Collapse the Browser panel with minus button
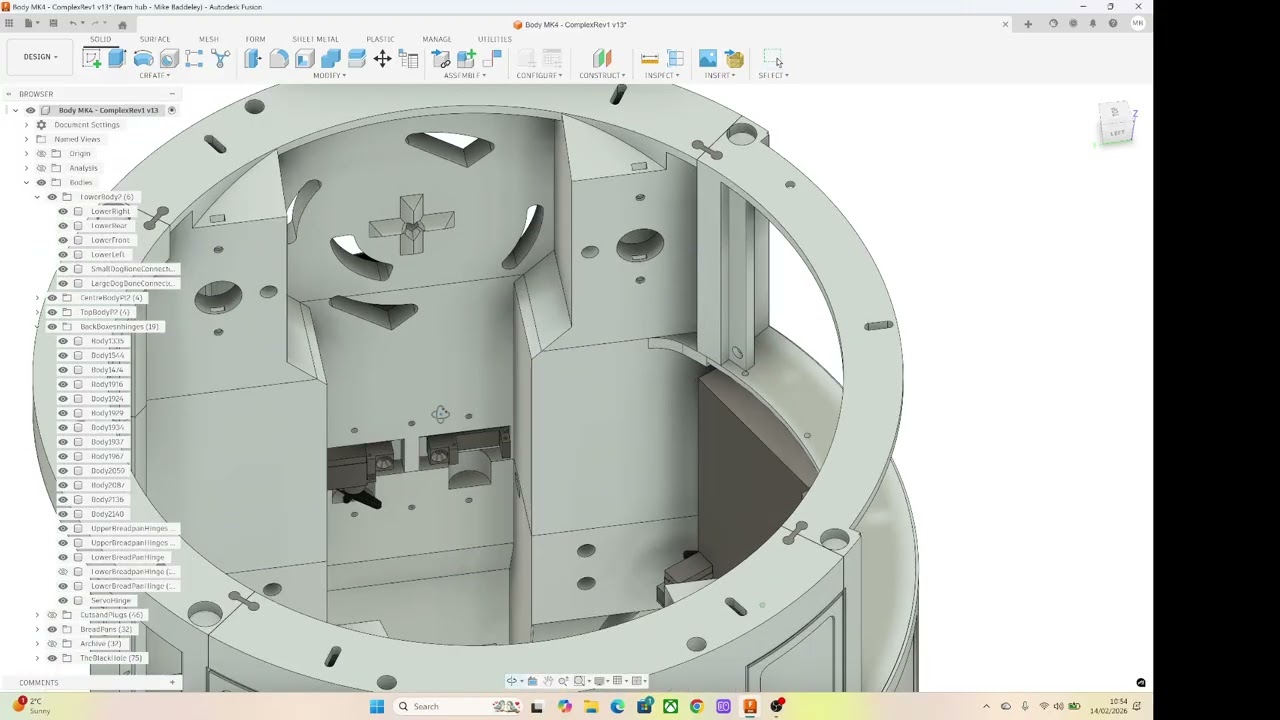 (x=172, y=94)
